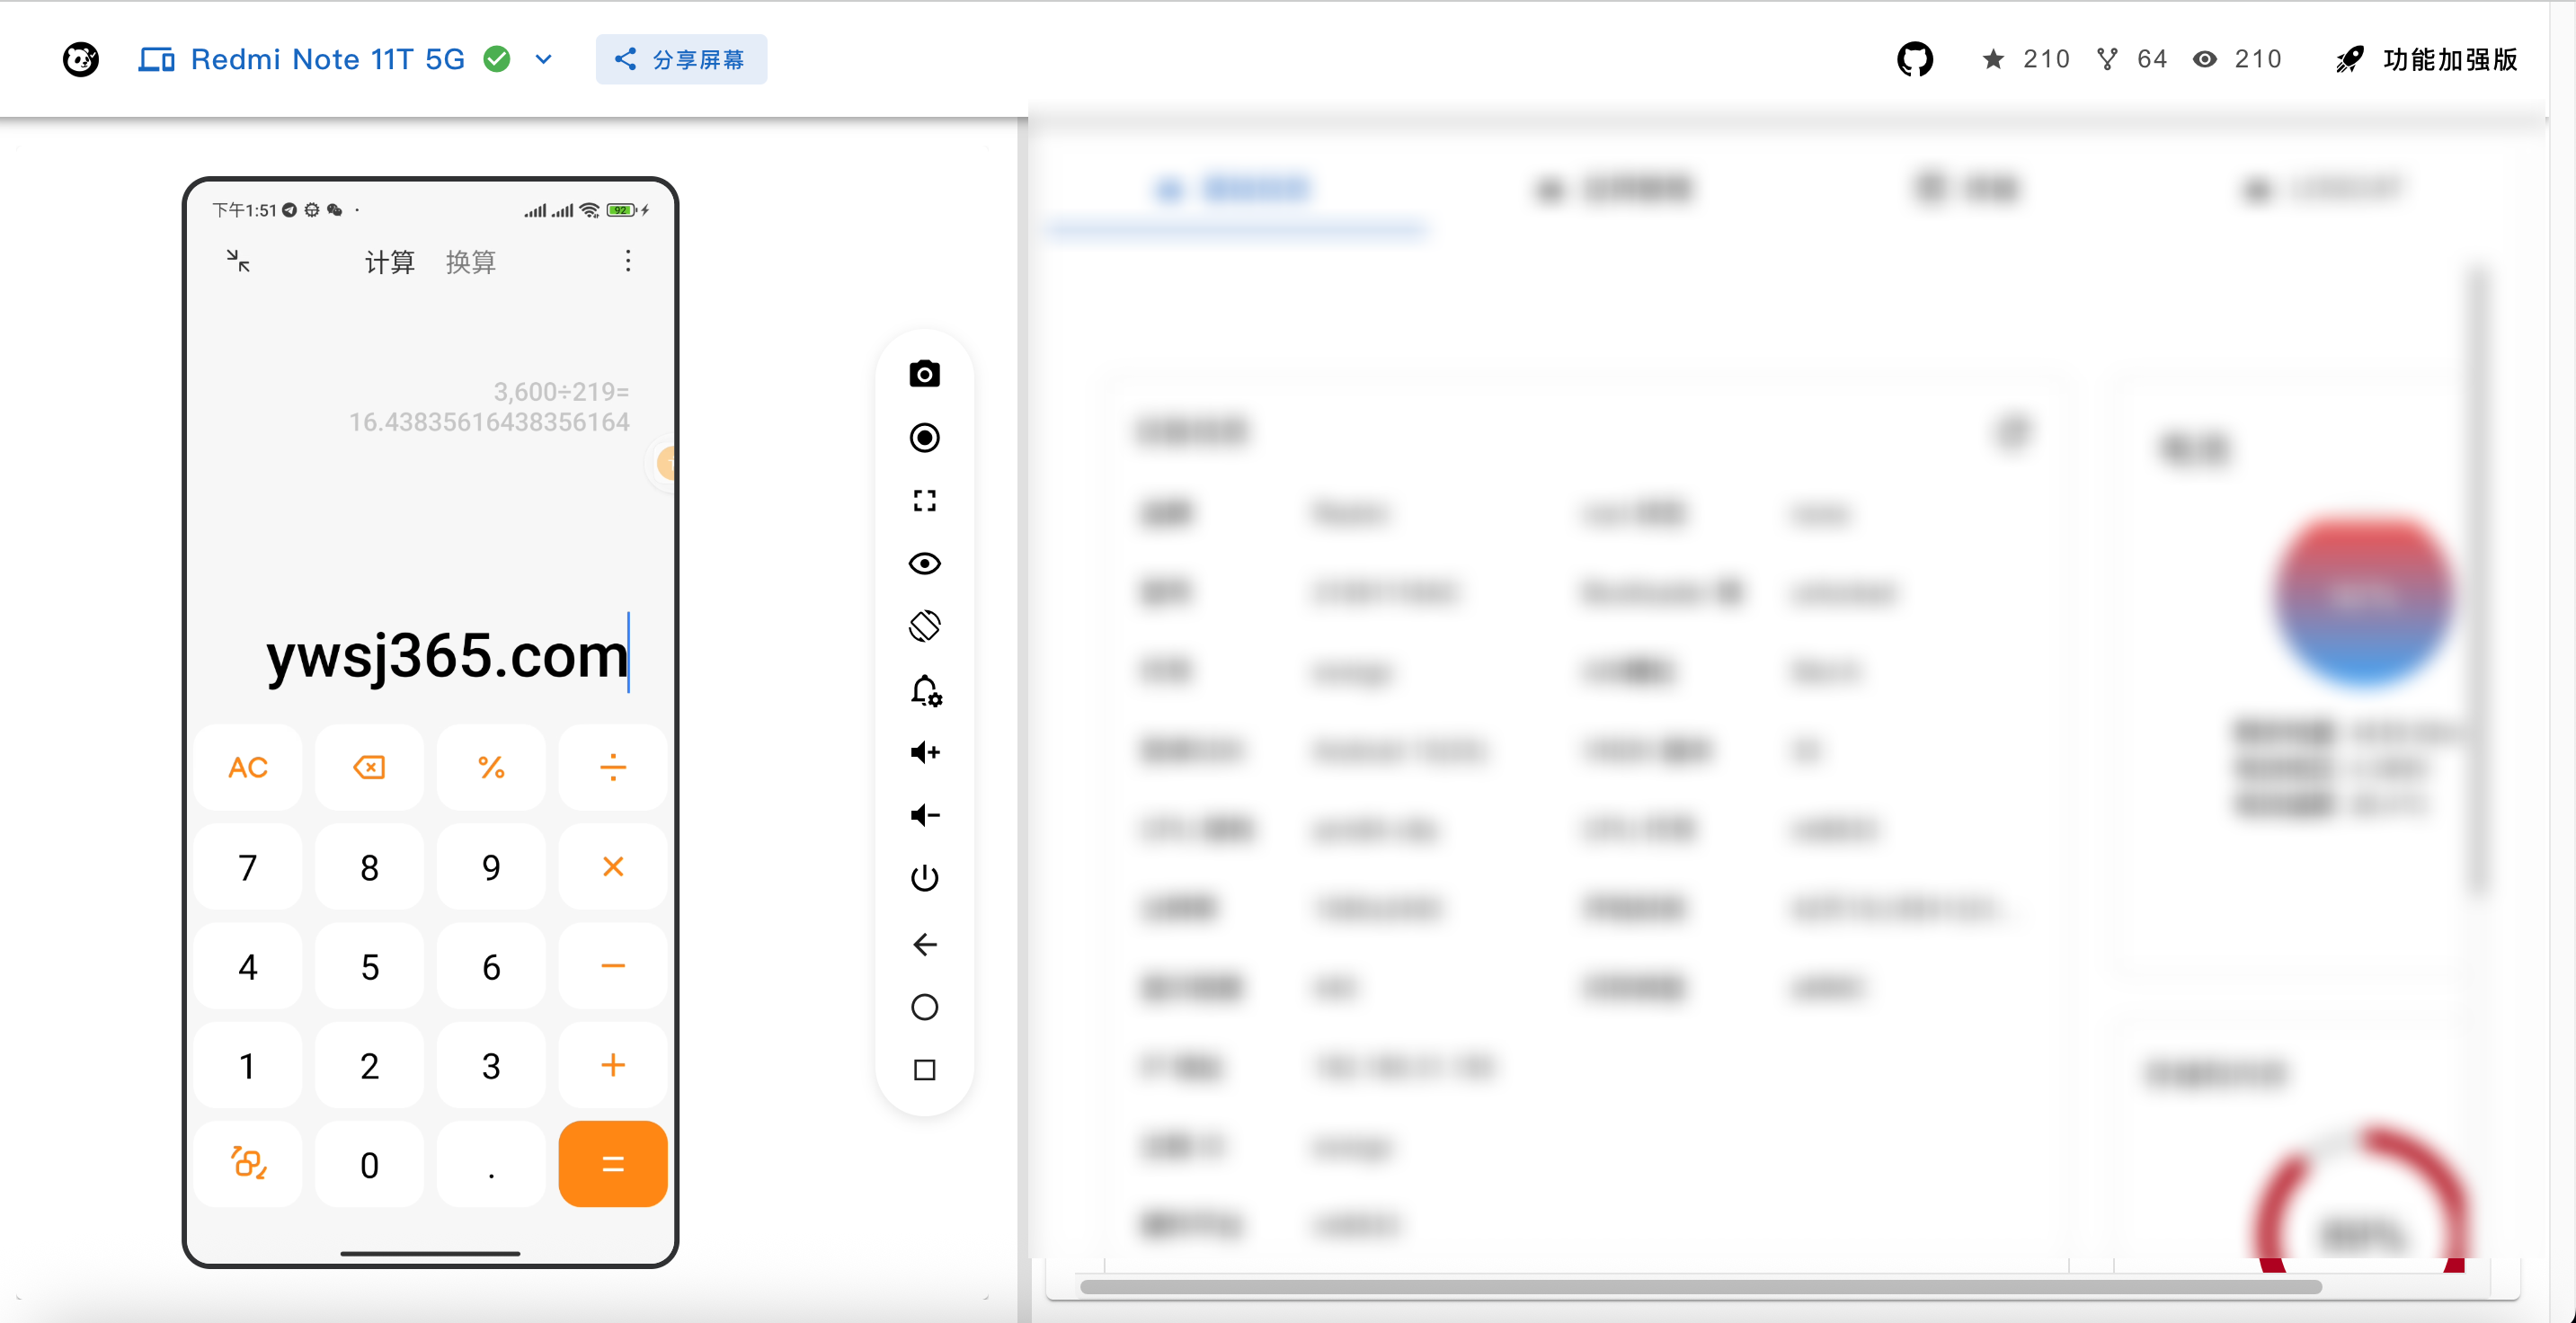The width and height of the screenshot is (2576, 1323).
Task: Toggle the calculator function-switch key
Action: click(x=248, y=1163)
